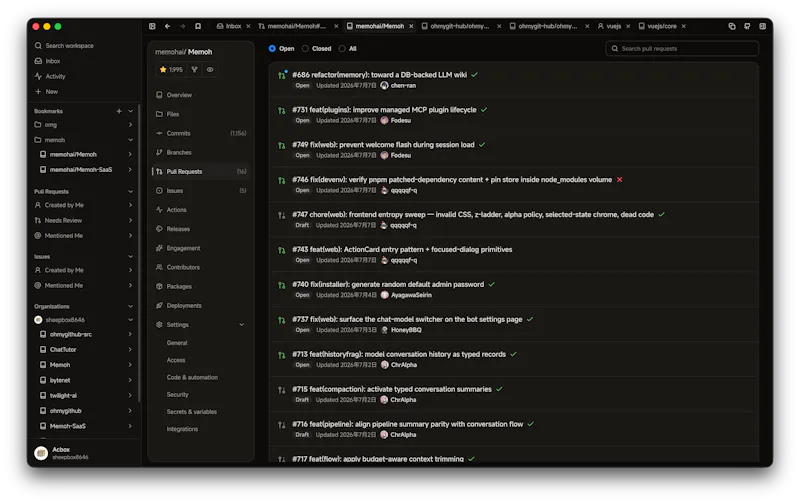This screenshot has height=503, width=800.
Task: Open Secrets & variables settings
Action: pos(191,412)
